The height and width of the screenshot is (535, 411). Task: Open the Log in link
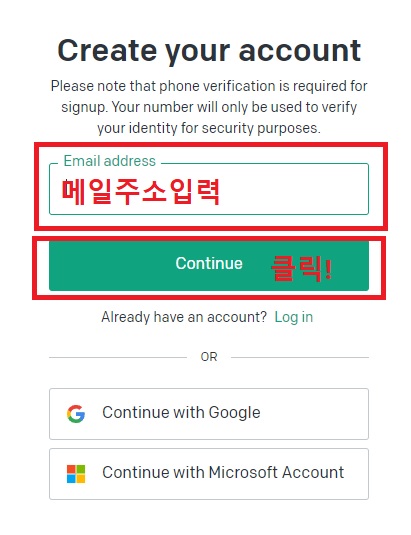pos(294,317)
